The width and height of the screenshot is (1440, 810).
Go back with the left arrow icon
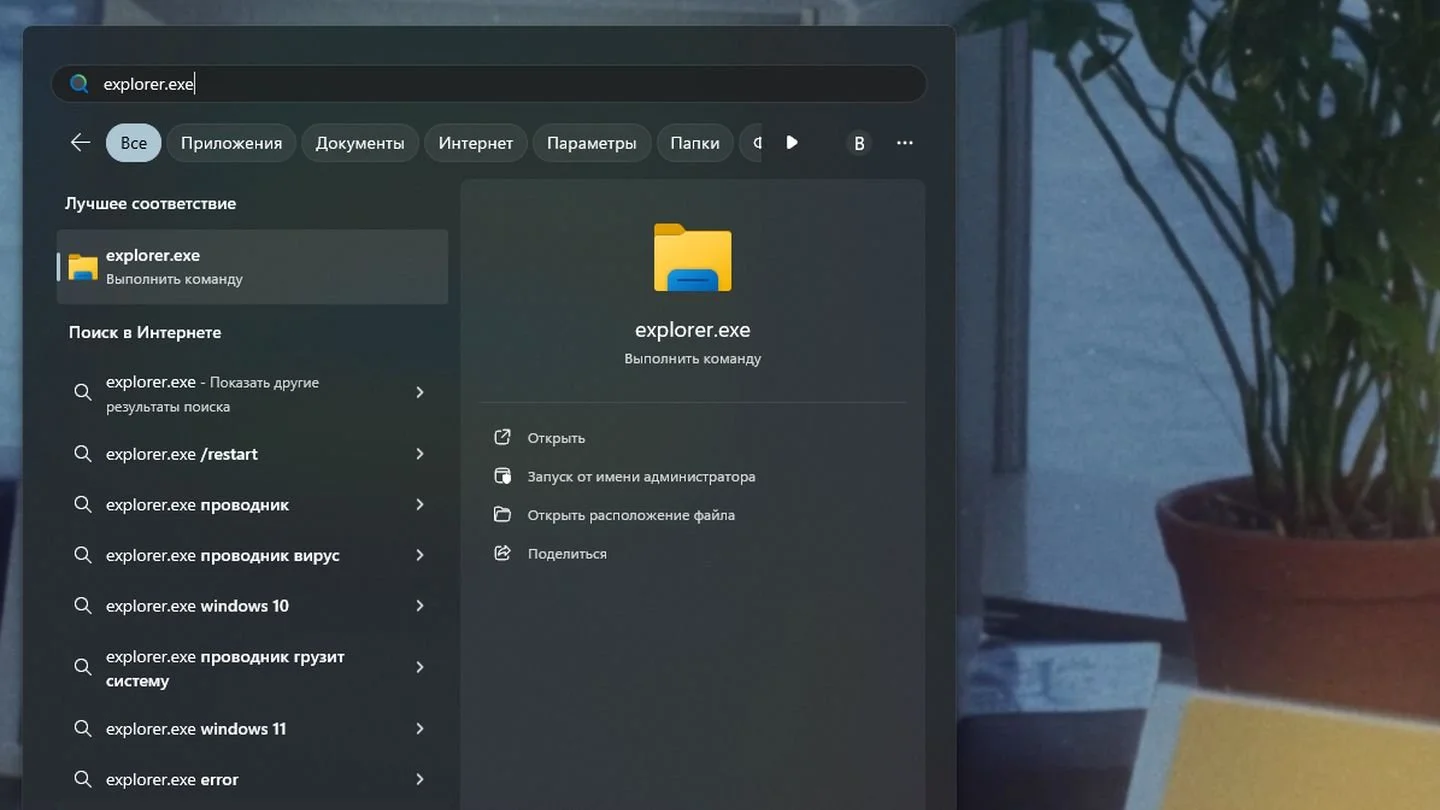pos(80,143)
